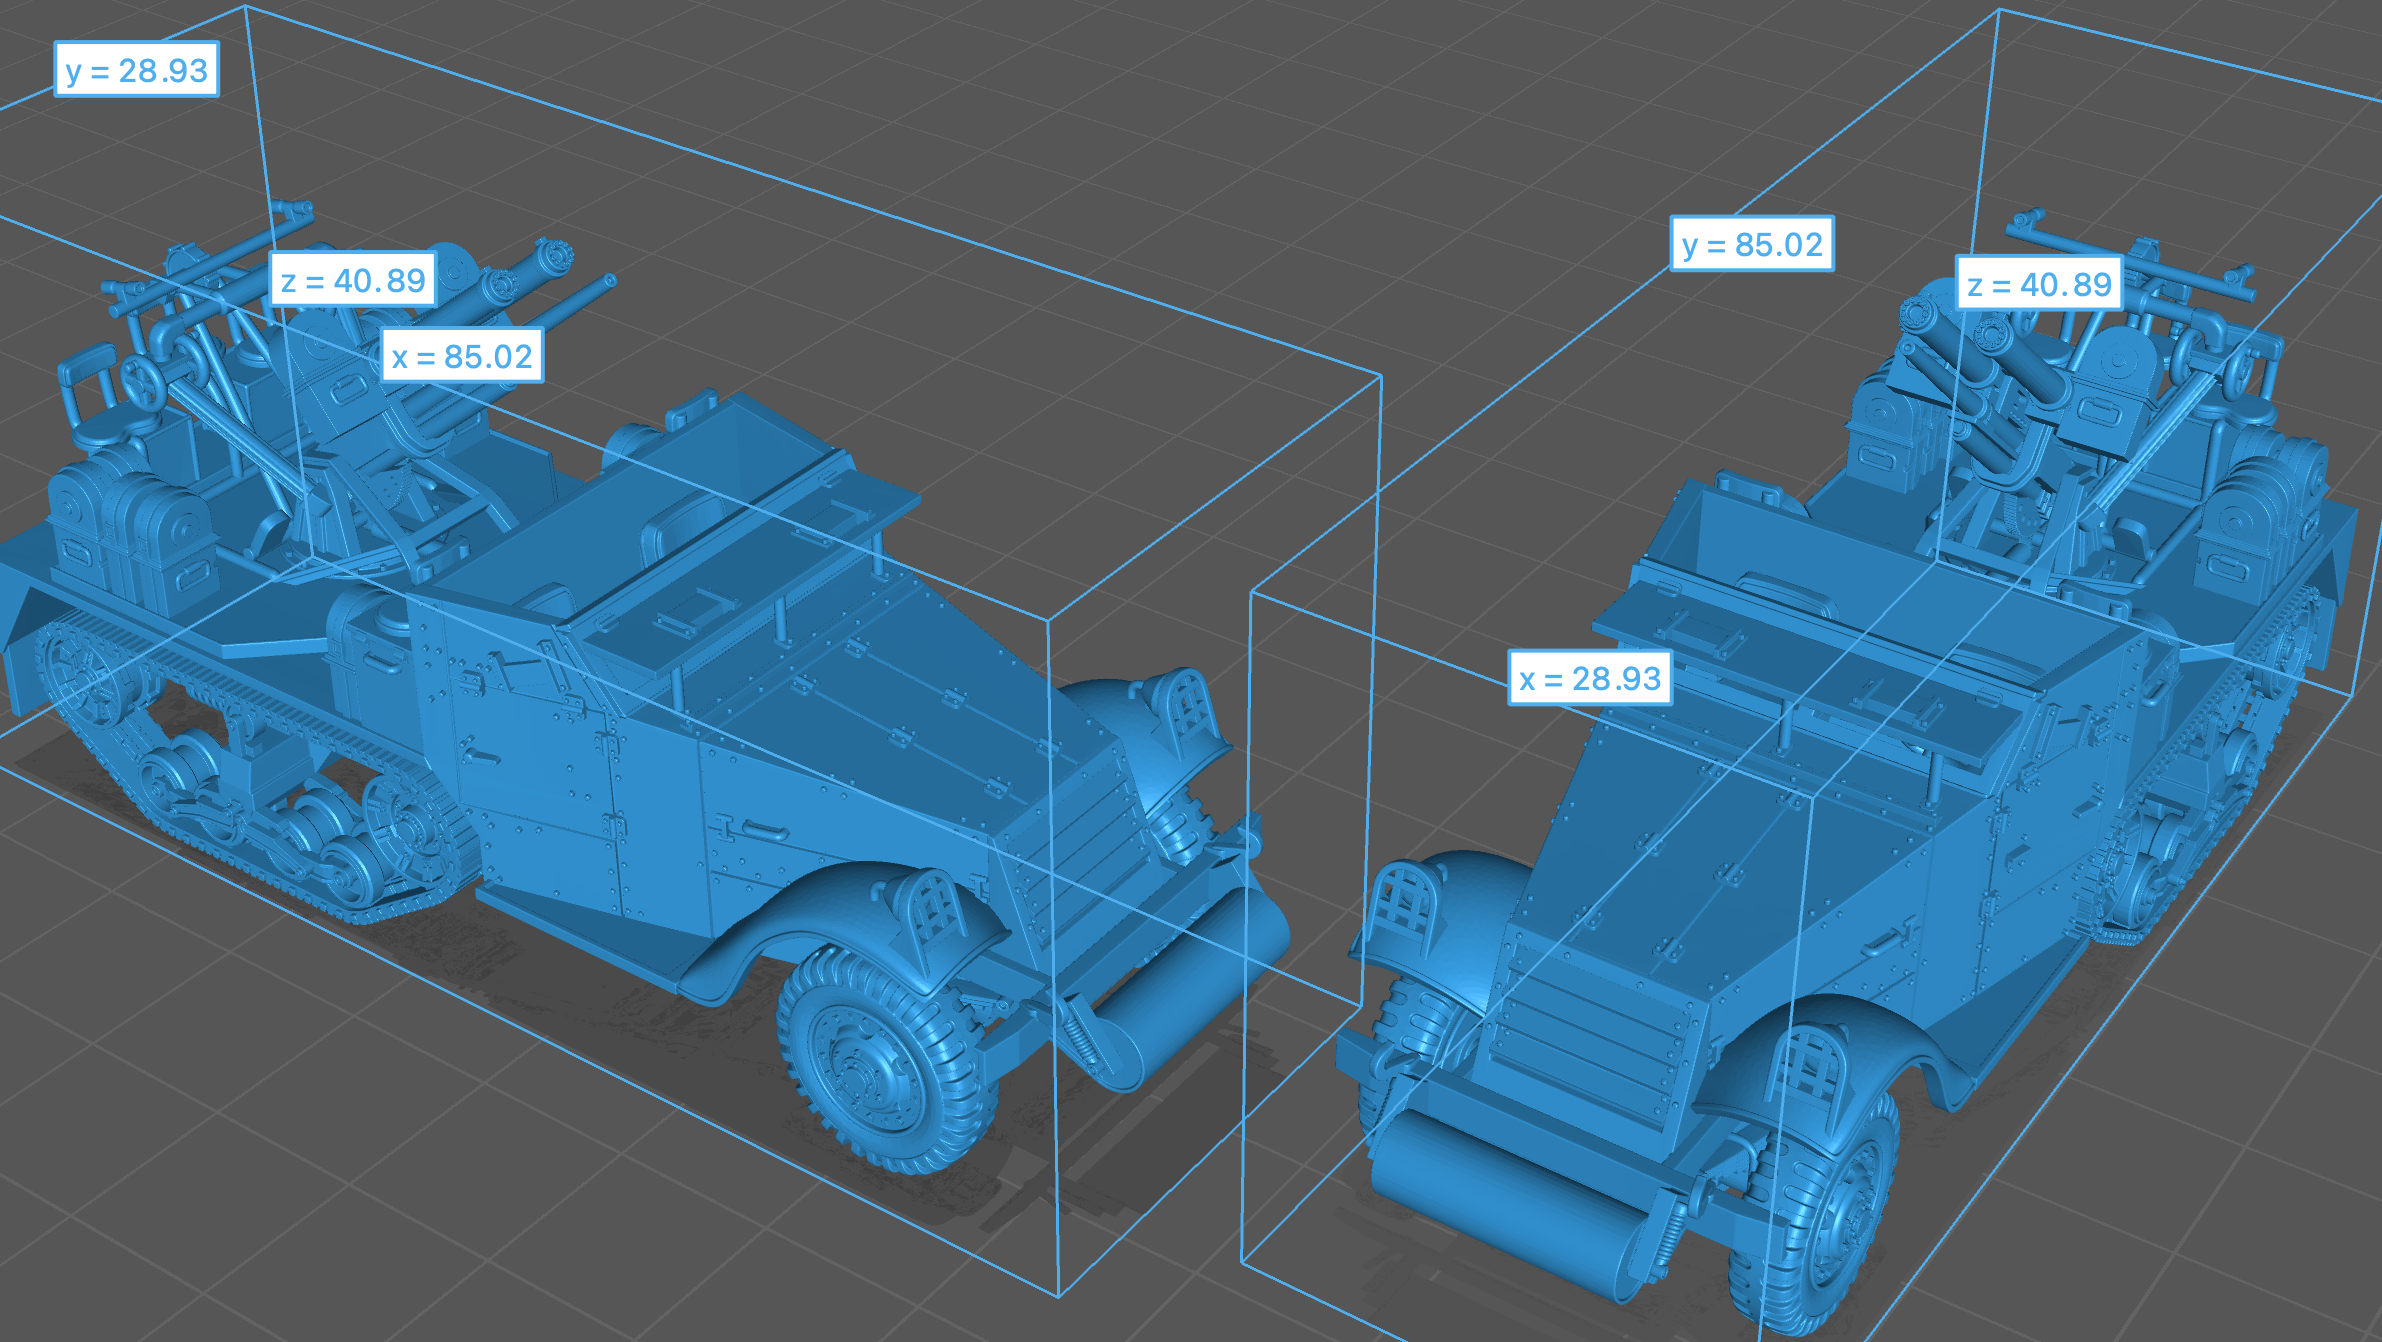Click the x = 28.93 dimension label
This screenshot has height=1342, width=2382.
coord(1589,678)
